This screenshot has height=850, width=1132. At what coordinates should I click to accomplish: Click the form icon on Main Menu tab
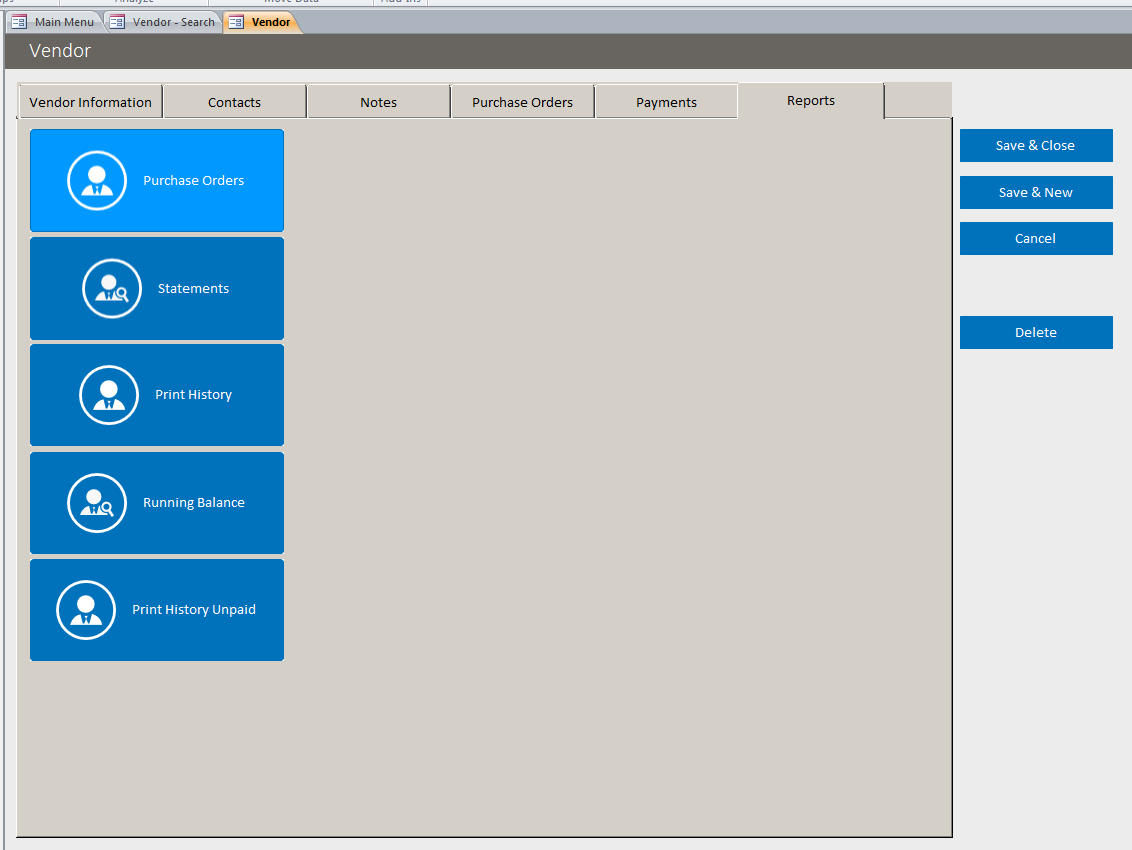point(19,22)
